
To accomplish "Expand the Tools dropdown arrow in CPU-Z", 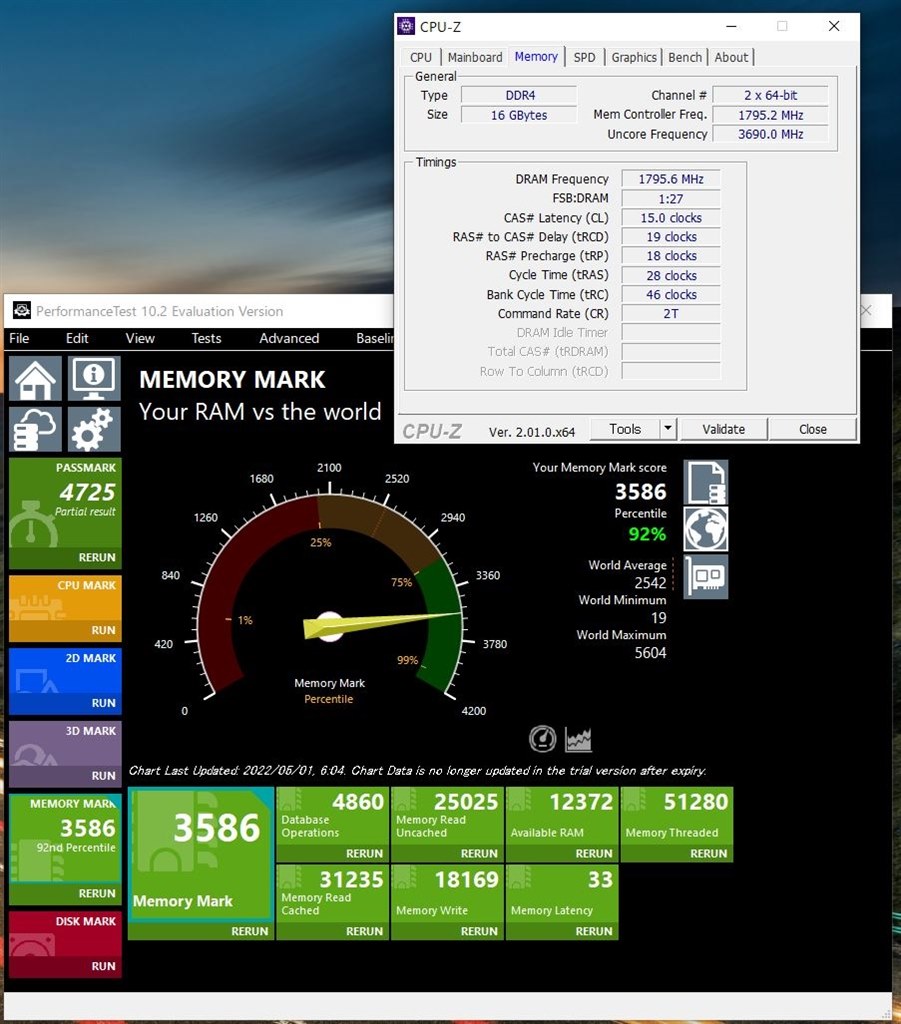I will (667, 429).
